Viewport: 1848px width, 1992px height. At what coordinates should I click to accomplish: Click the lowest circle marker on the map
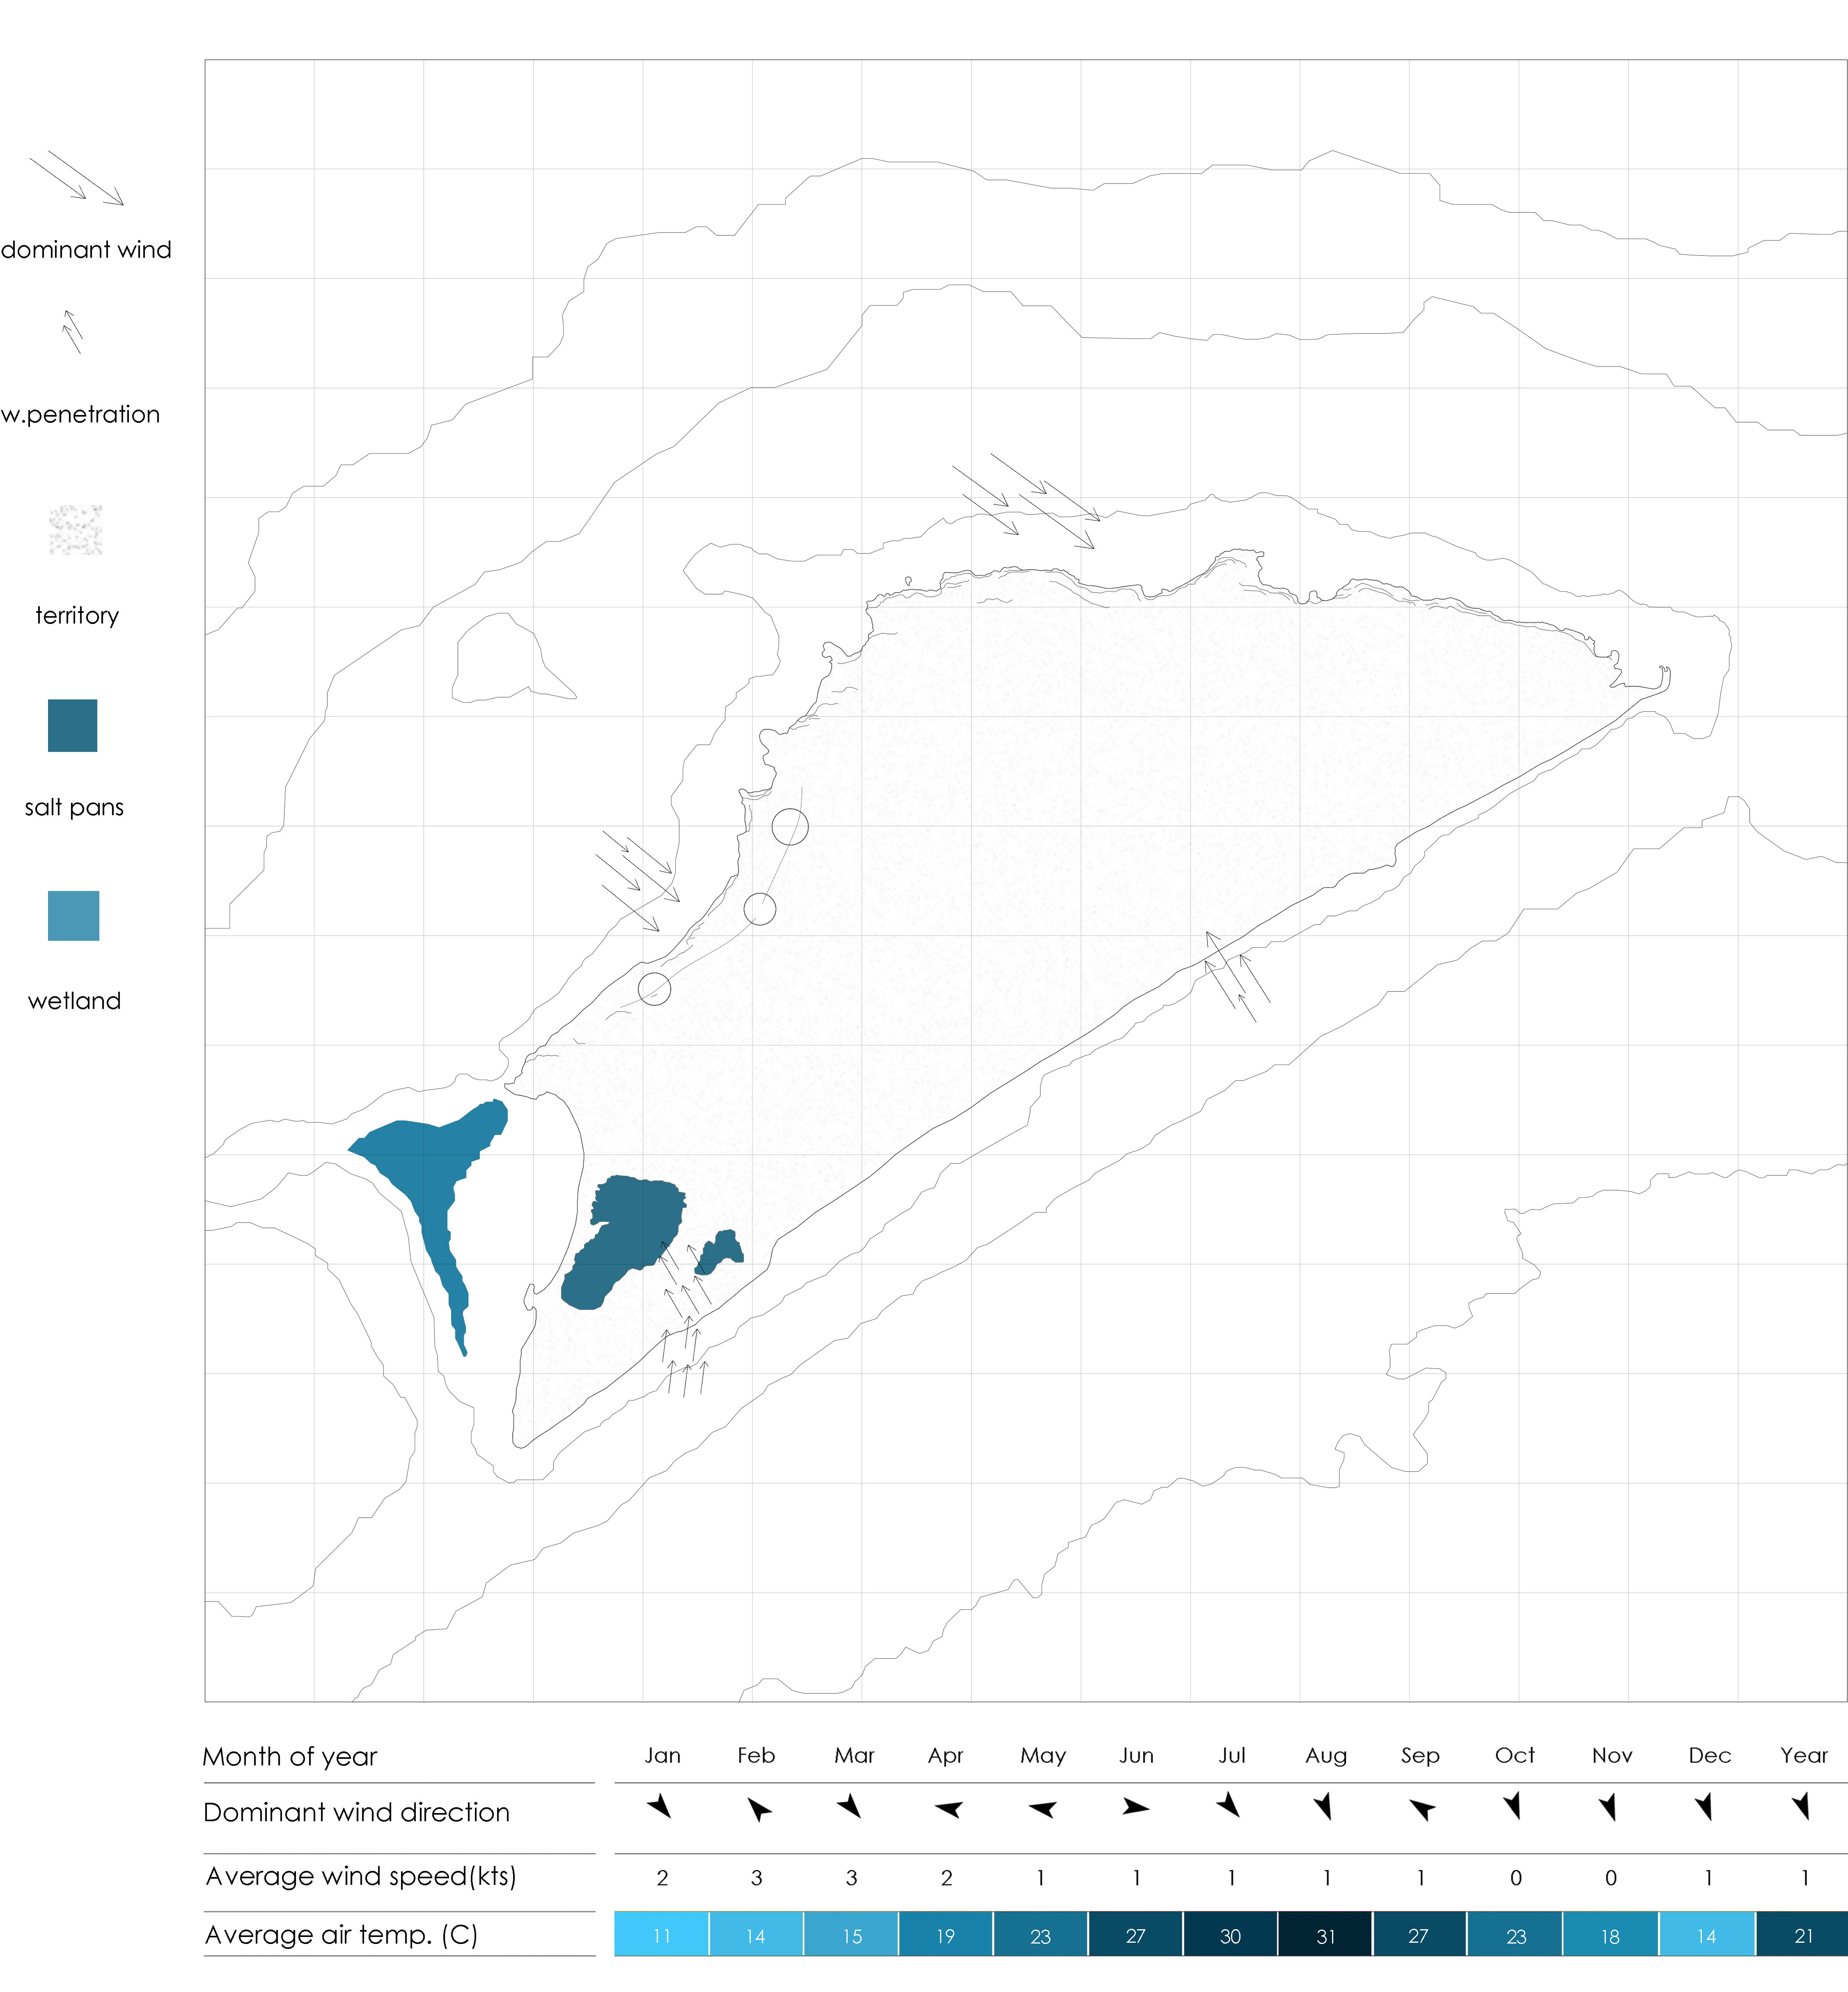[654, 989]
